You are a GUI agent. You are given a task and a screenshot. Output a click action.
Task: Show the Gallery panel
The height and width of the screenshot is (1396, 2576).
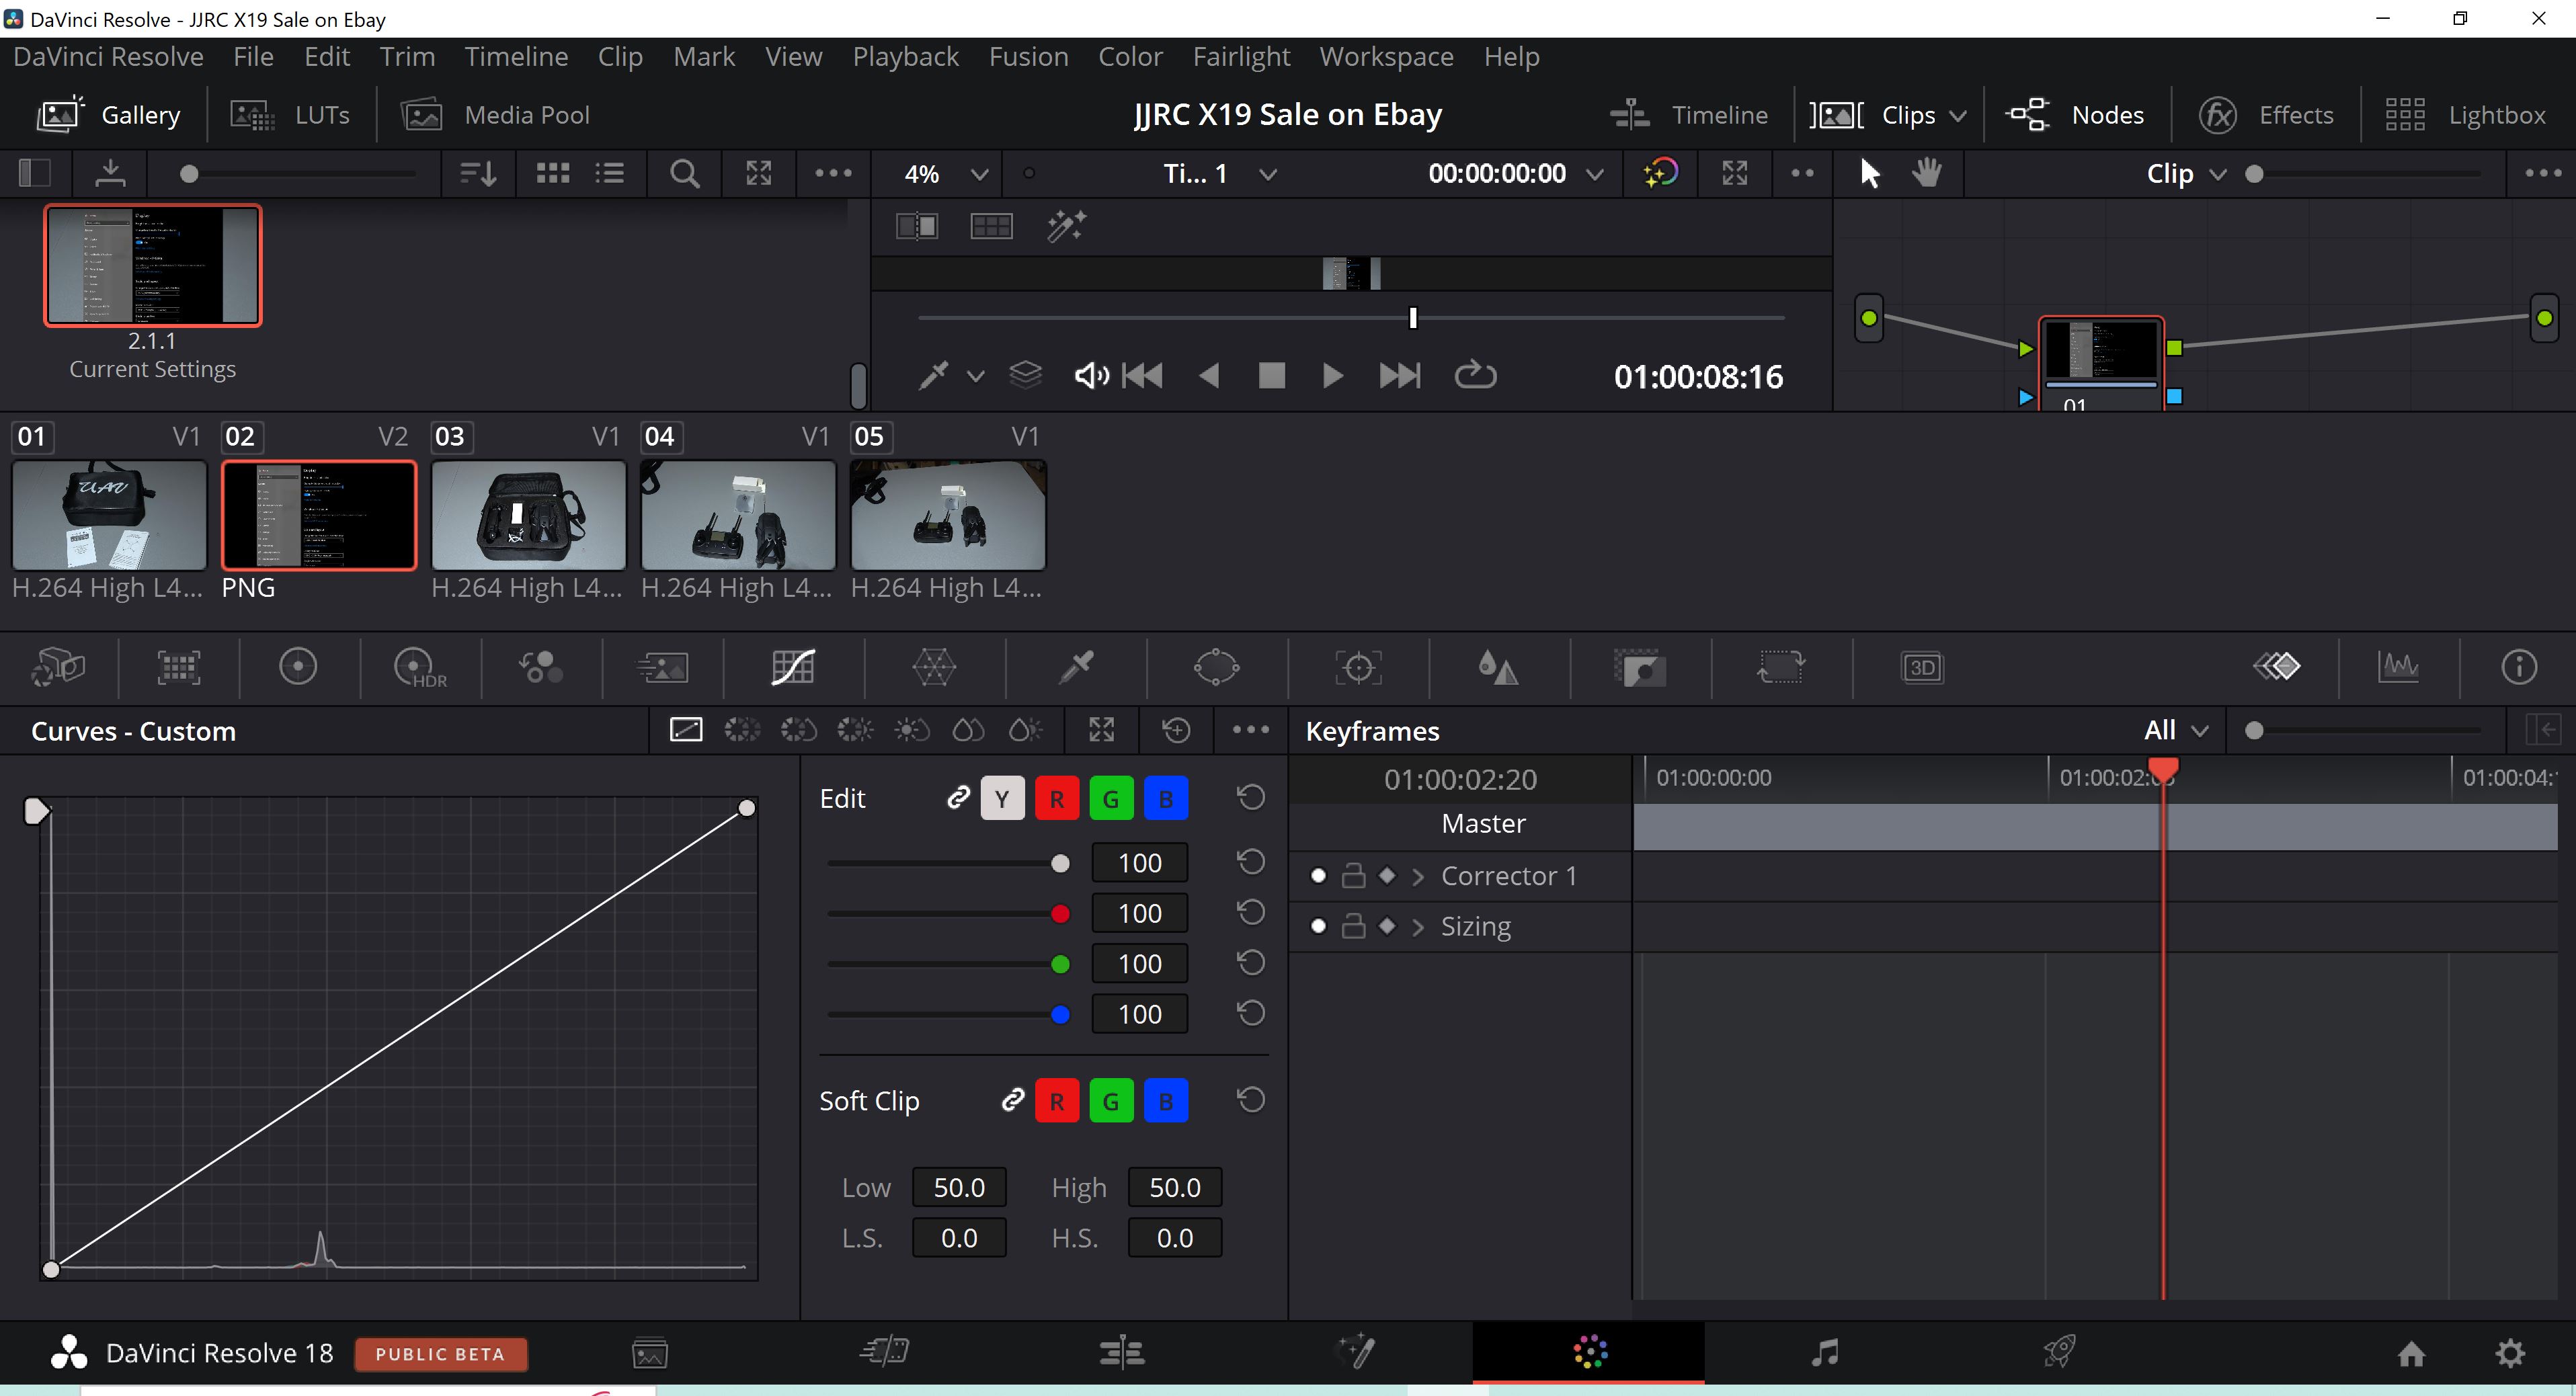point(109,115)
